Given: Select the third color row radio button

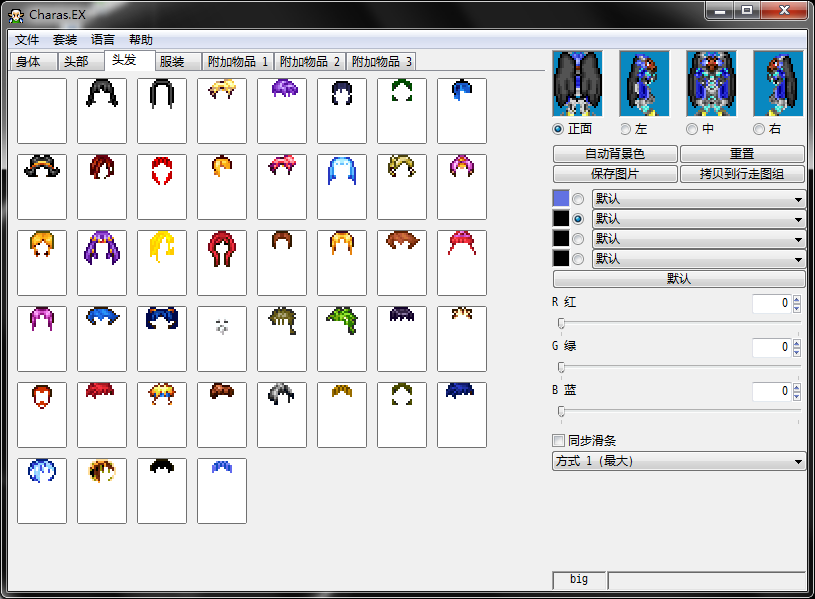Looking at the screenshot, I should tap(578, 239).
